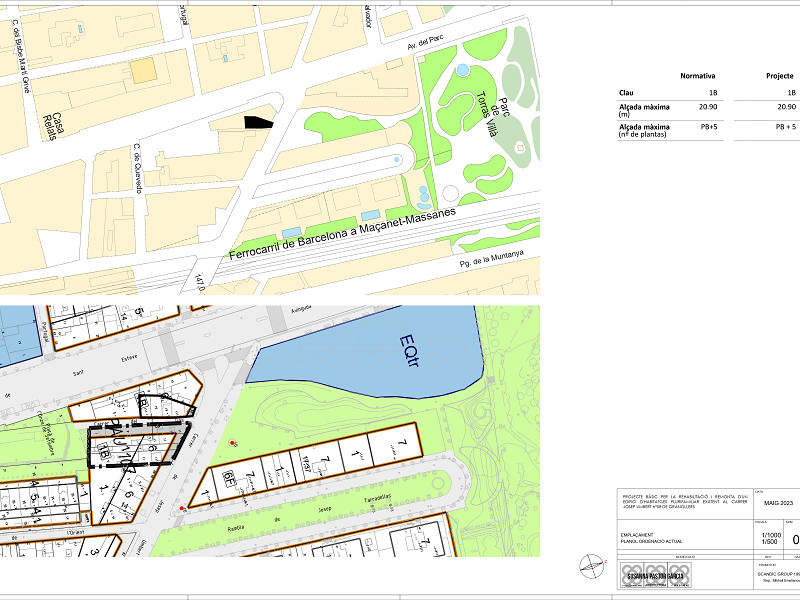The width and height of the screenshot is (800, 600).
Task: Click the 'Normativa' column header
Action: point(697,76)
